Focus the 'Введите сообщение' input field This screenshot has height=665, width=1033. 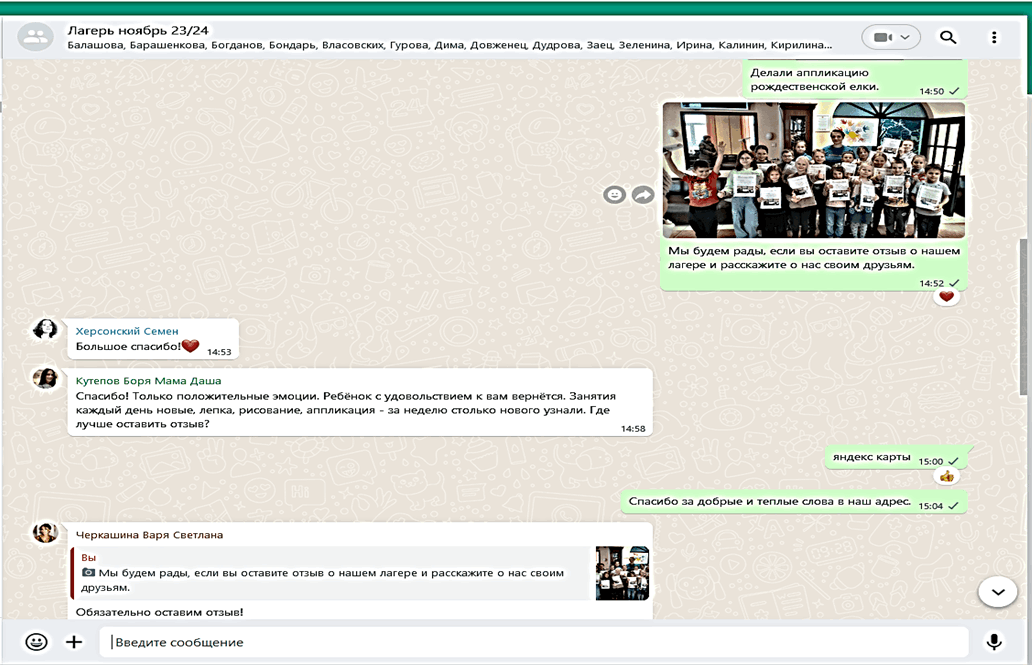pos(534,643)
